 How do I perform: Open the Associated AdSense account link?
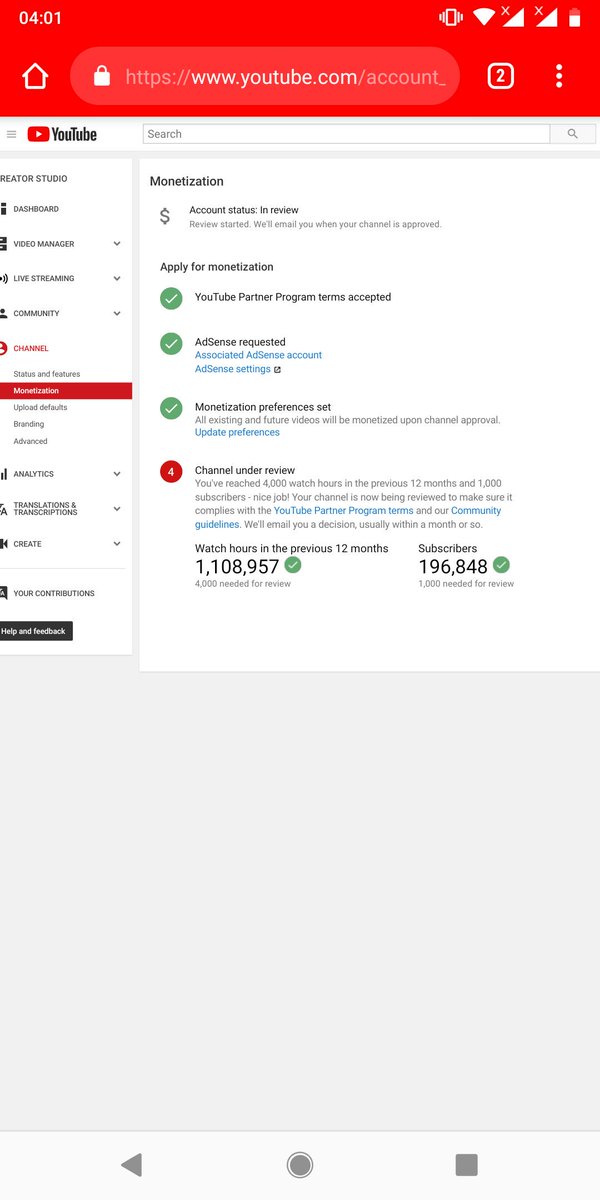pos(258,355)
